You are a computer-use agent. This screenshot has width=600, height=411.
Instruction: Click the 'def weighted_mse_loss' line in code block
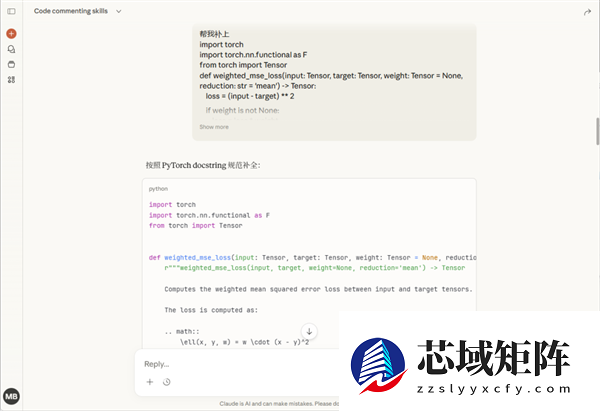tap(313, 258)
